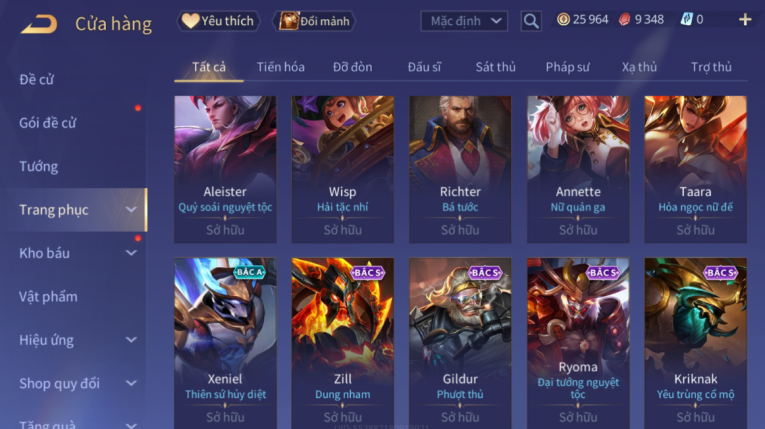The image size is (765, 429).
Task: Select the Aleister Quỷ soái nguyệt tộc skin
Action: [225, 169]
